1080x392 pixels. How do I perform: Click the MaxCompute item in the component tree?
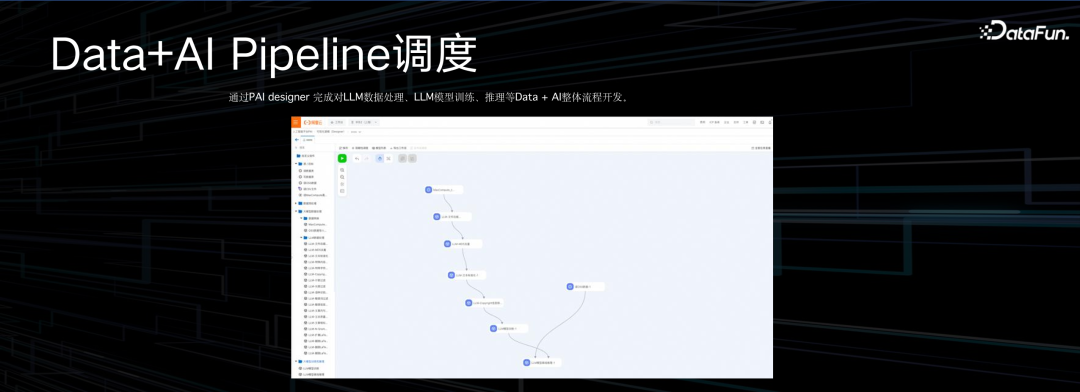point(315,225)
